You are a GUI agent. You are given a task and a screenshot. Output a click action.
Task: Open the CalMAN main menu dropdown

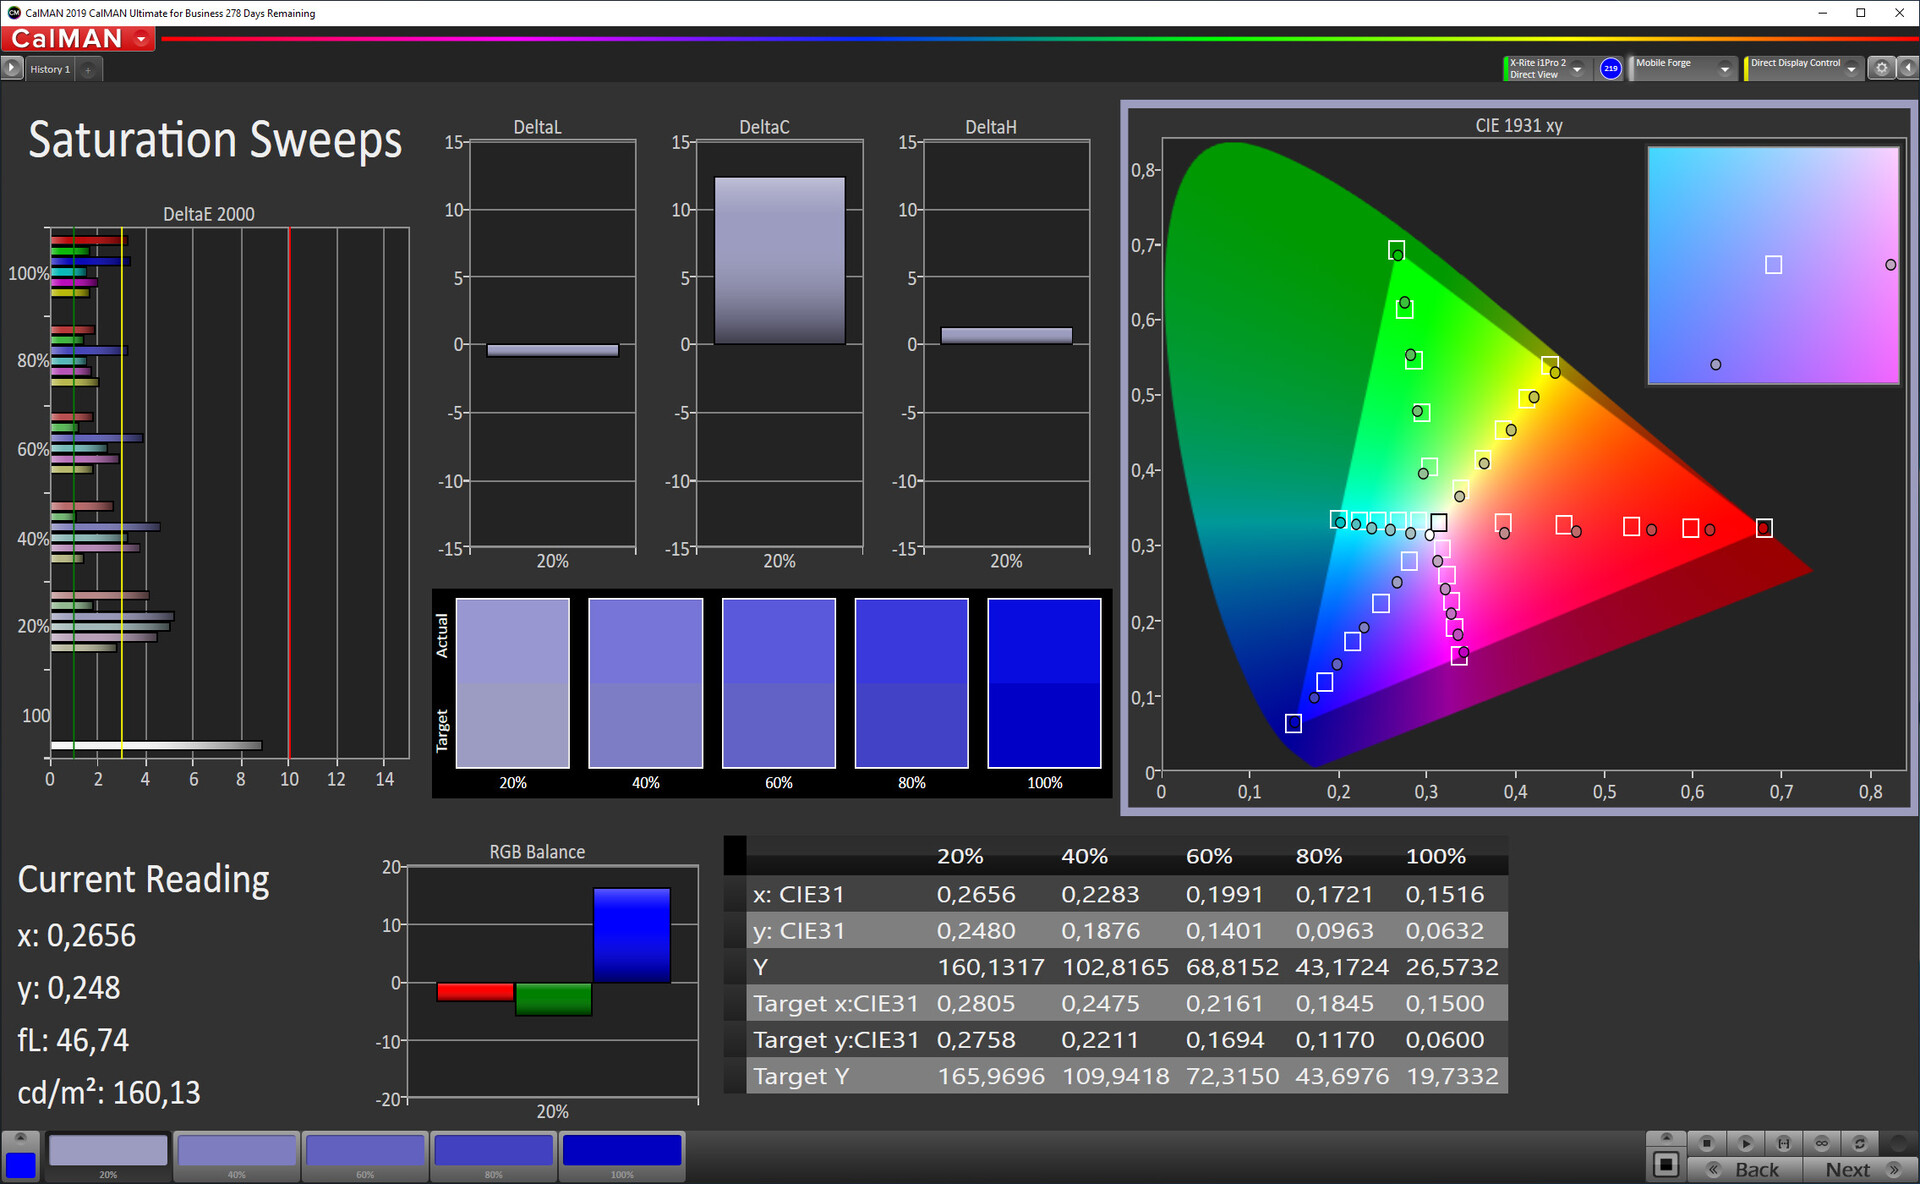click(142, 39)
